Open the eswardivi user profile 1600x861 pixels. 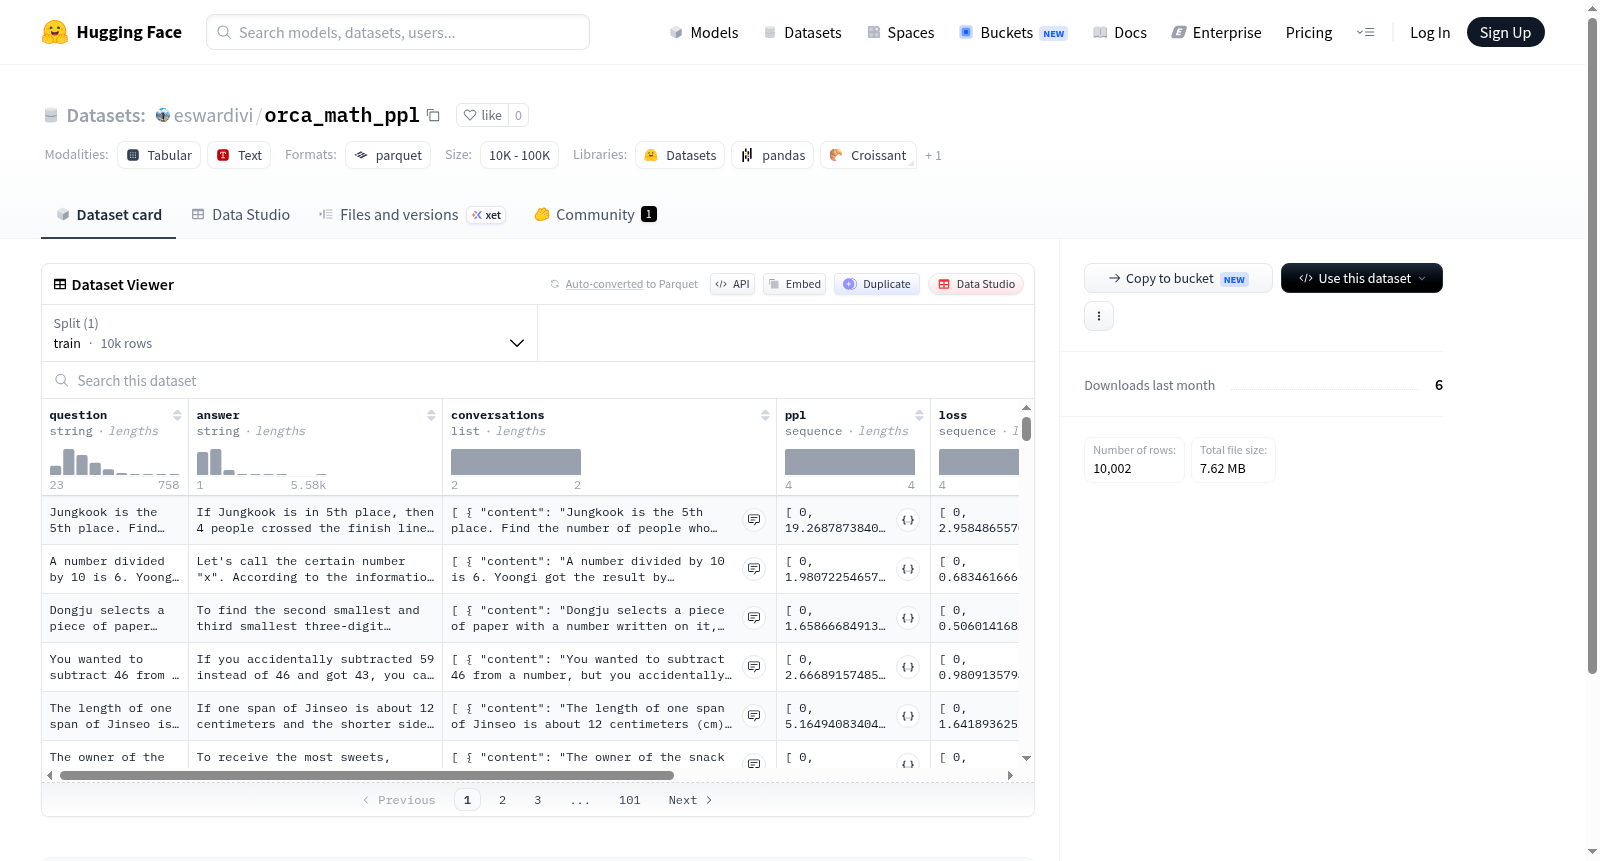[x=213, y=115]
